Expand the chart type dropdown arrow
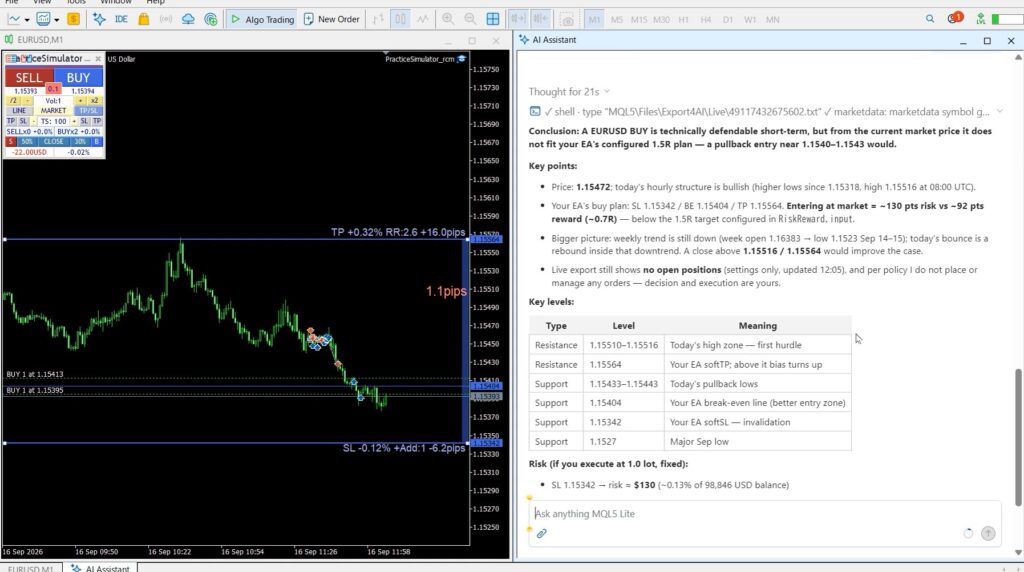 pyautogui.click(x=27, y=20)
